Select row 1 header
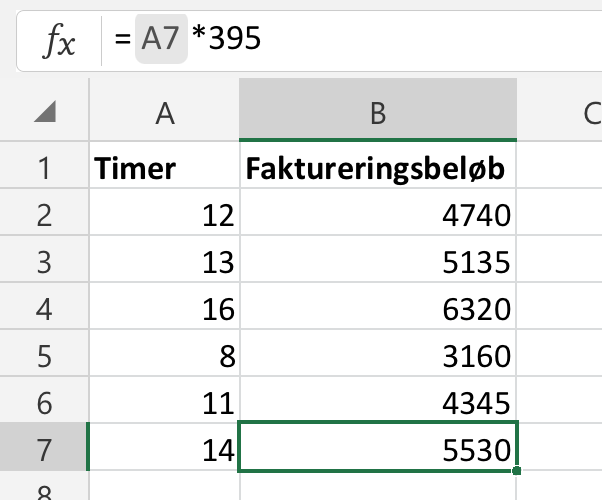Screen dimensions: 602x500 click(x=43, y=168)
